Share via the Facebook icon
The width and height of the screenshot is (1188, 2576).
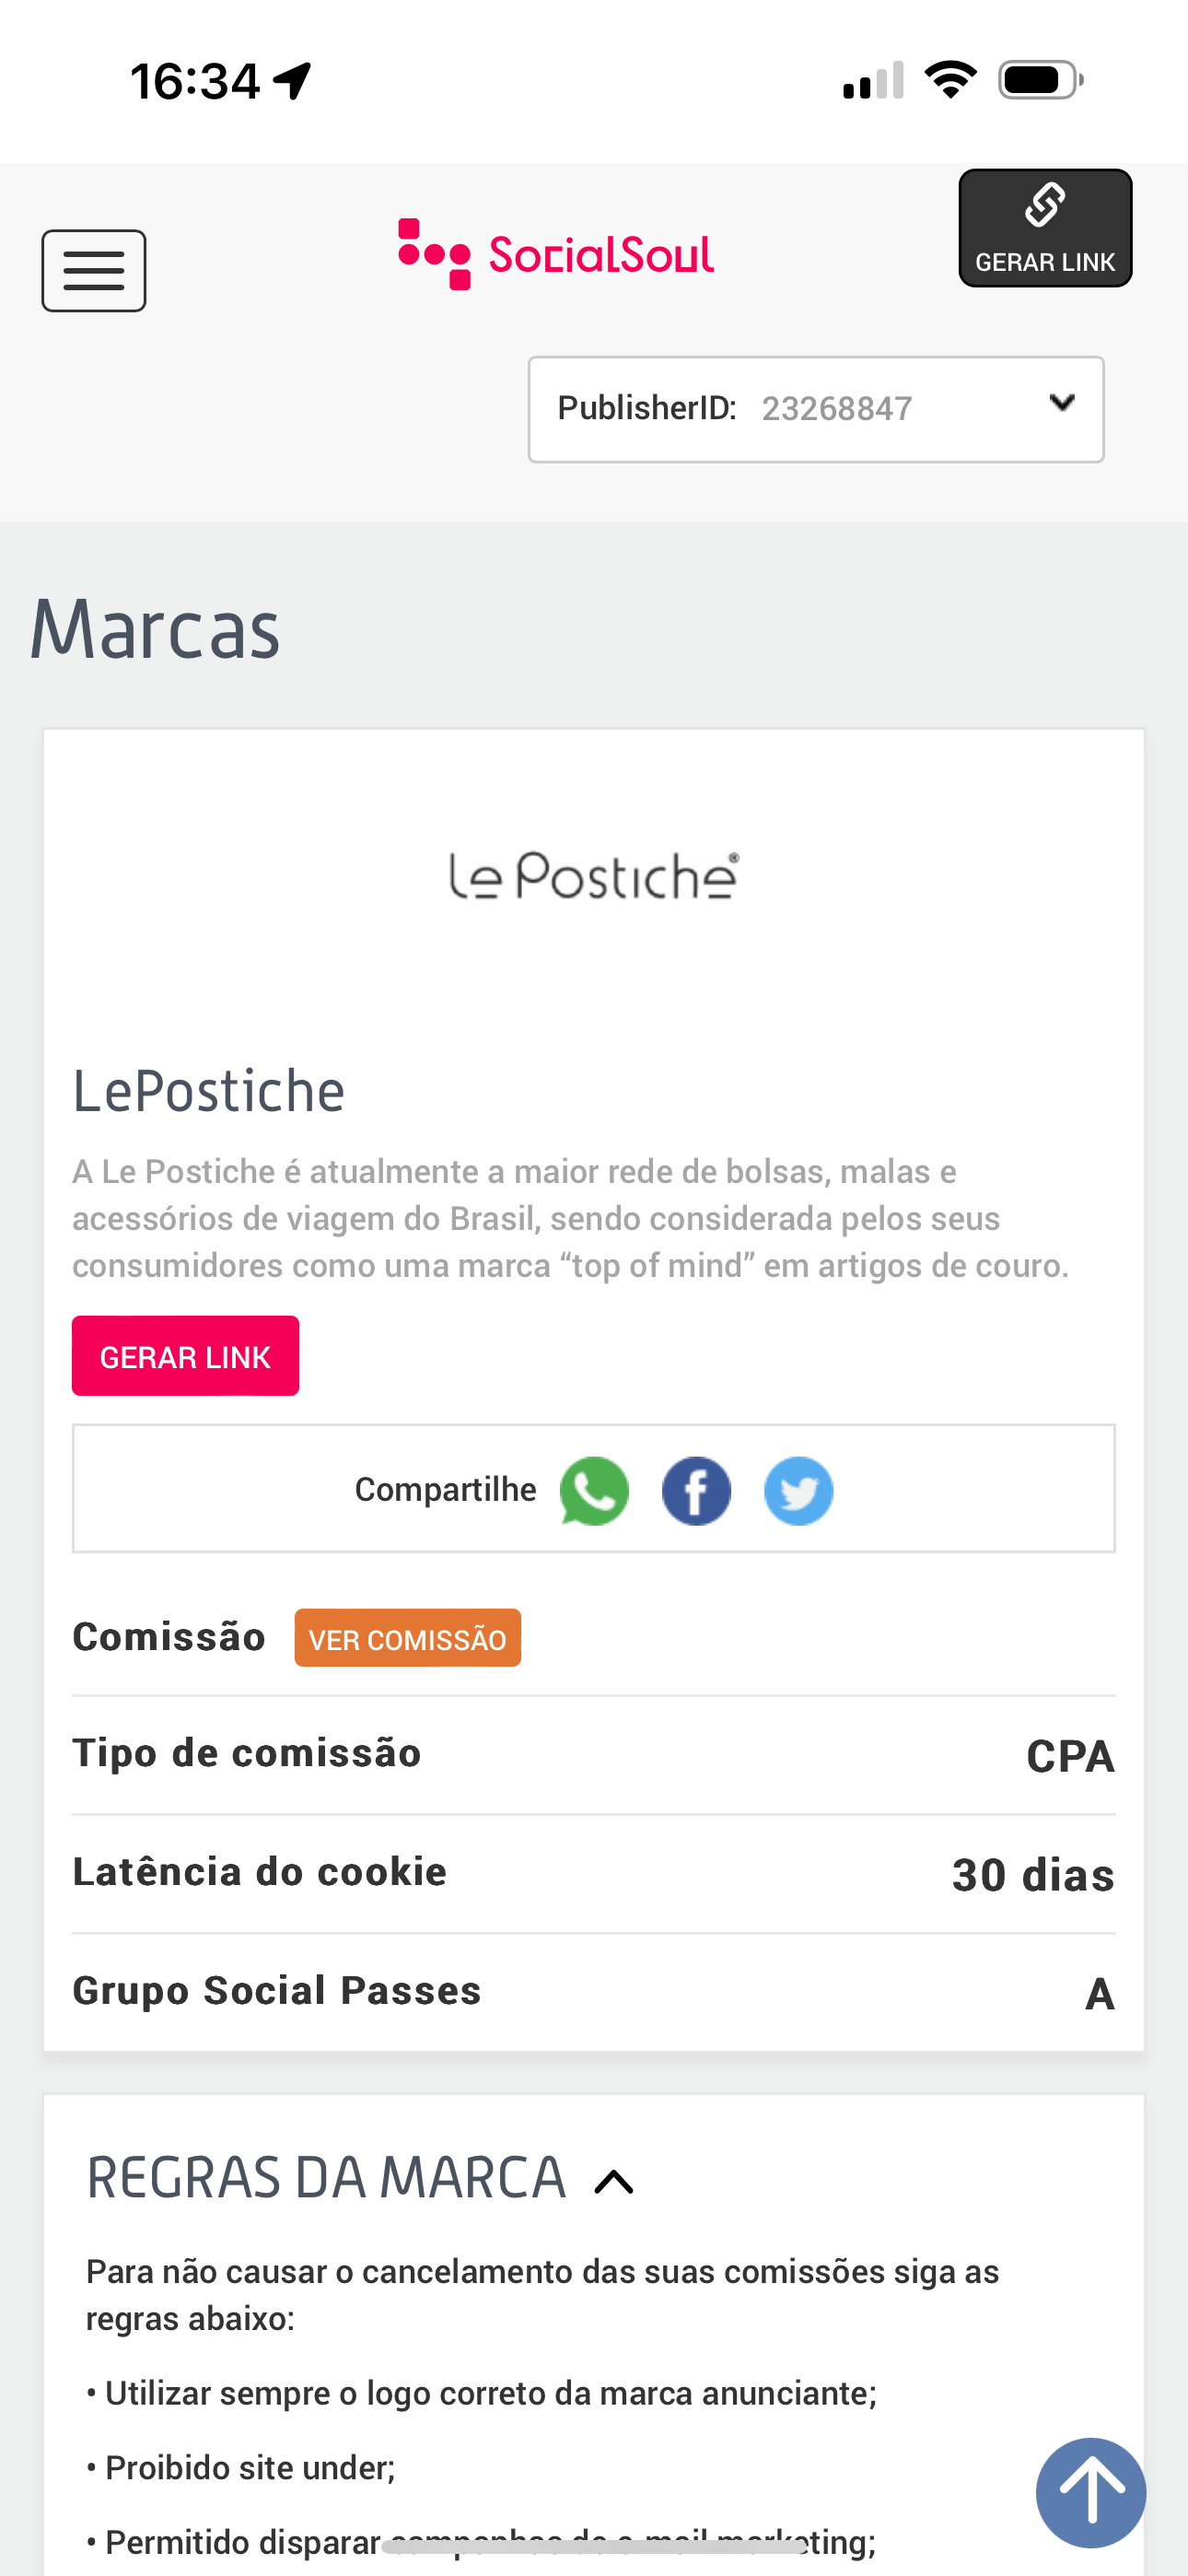point(696,1490)
